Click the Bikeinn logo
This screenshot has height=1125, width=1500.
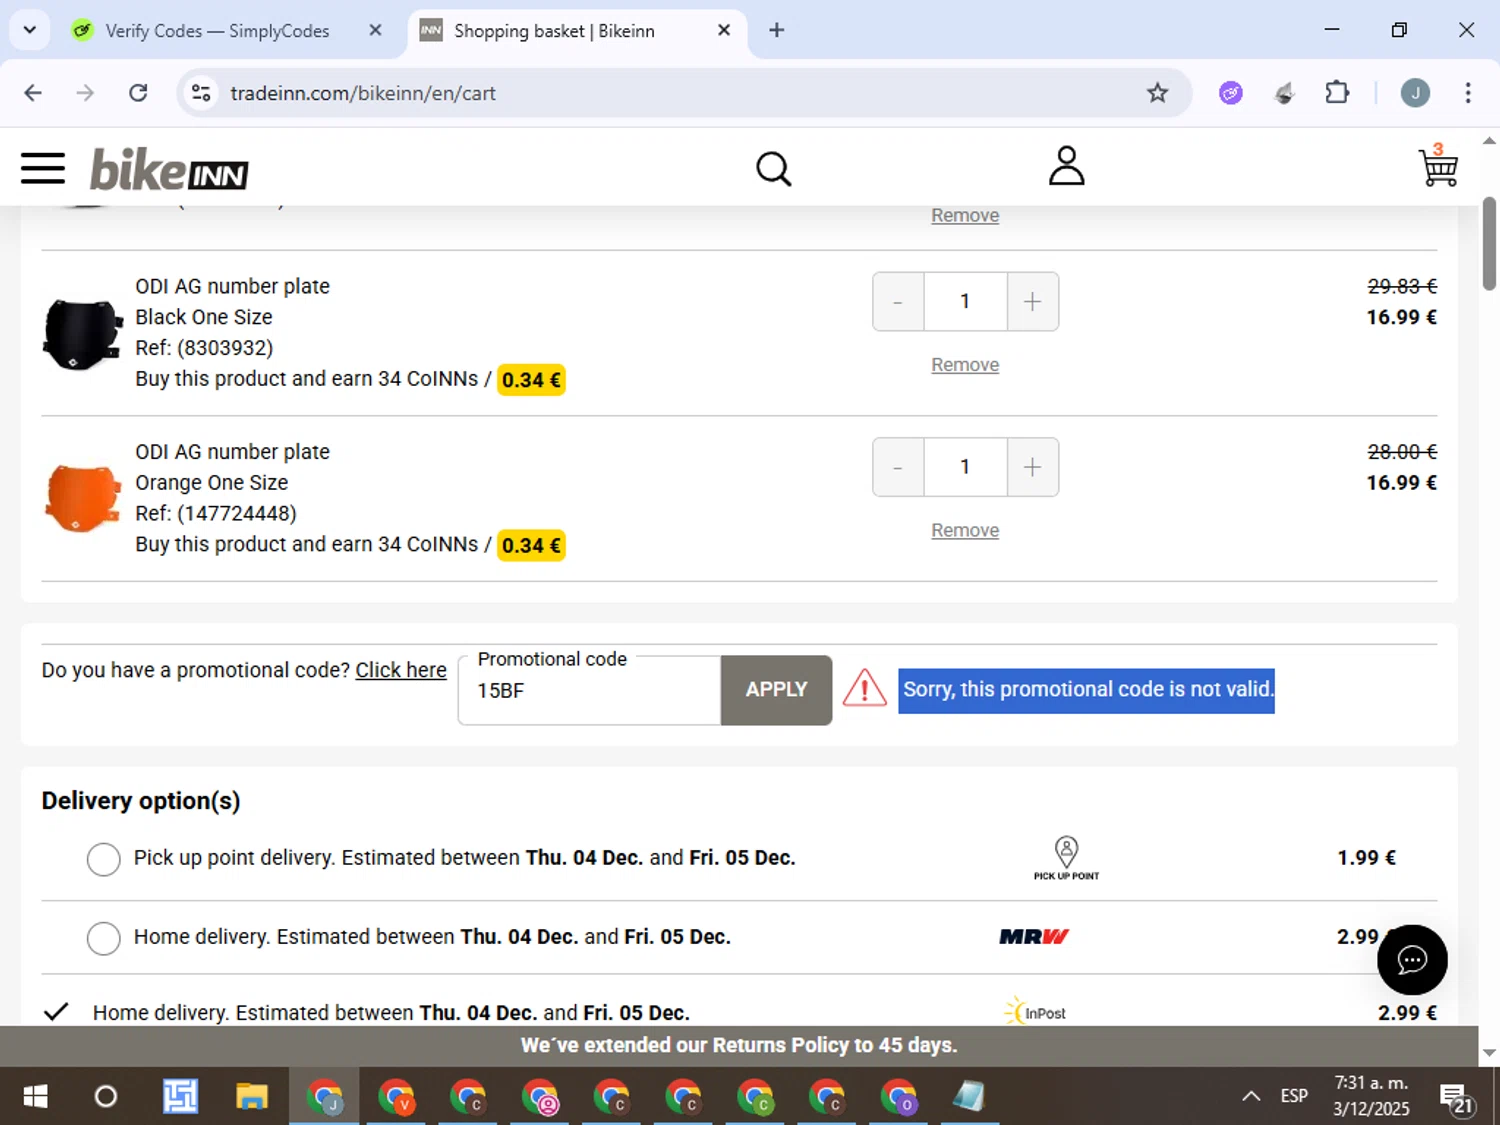point(169,169)
